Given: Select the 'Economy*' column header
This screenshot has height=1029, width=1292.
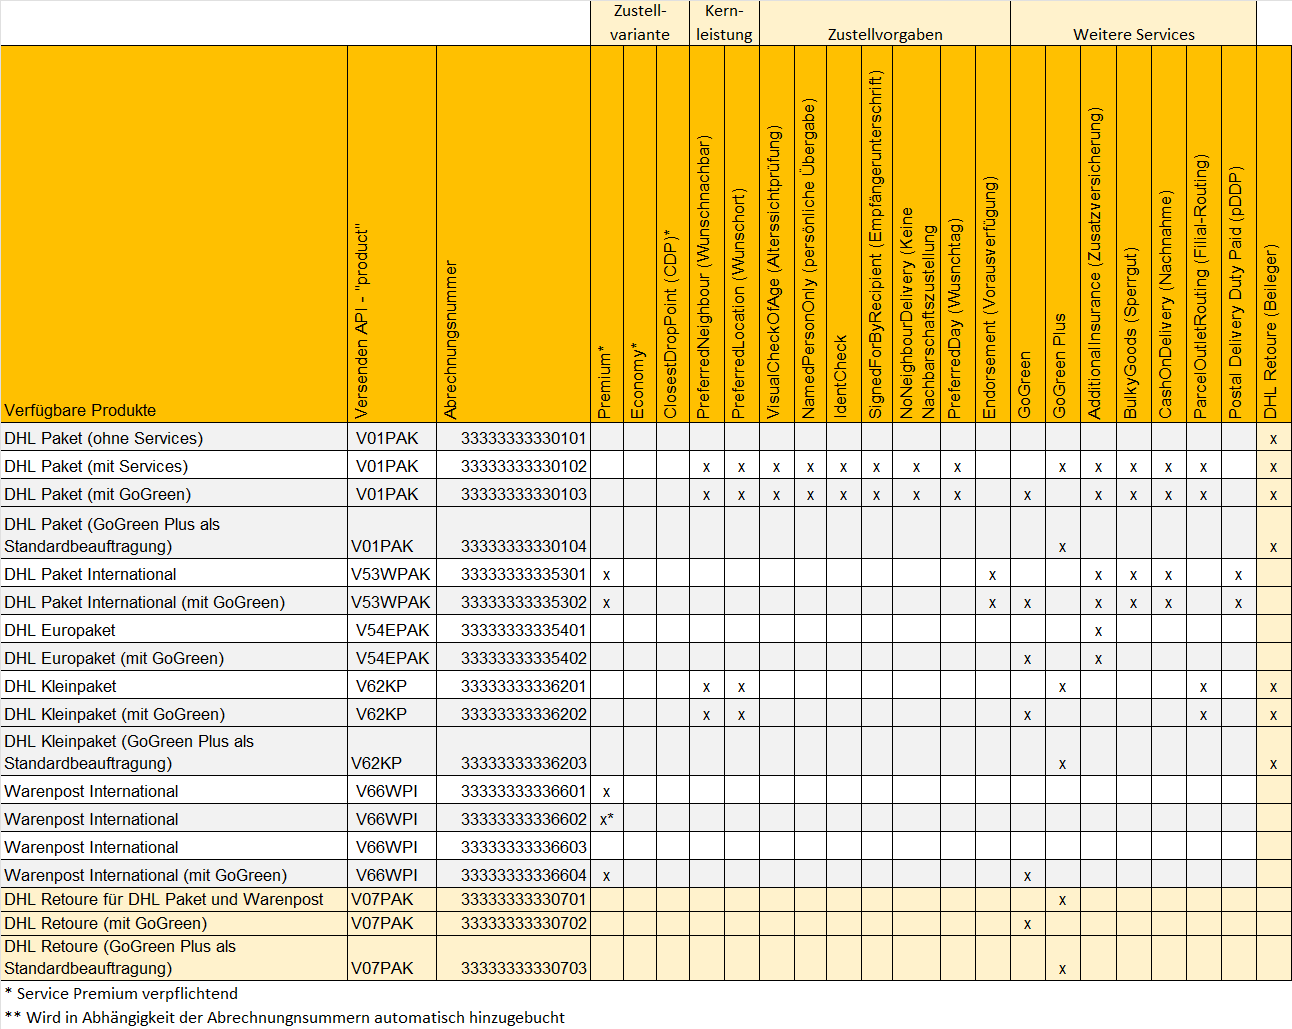Looking at the screenshot, I should click(640, 234).
